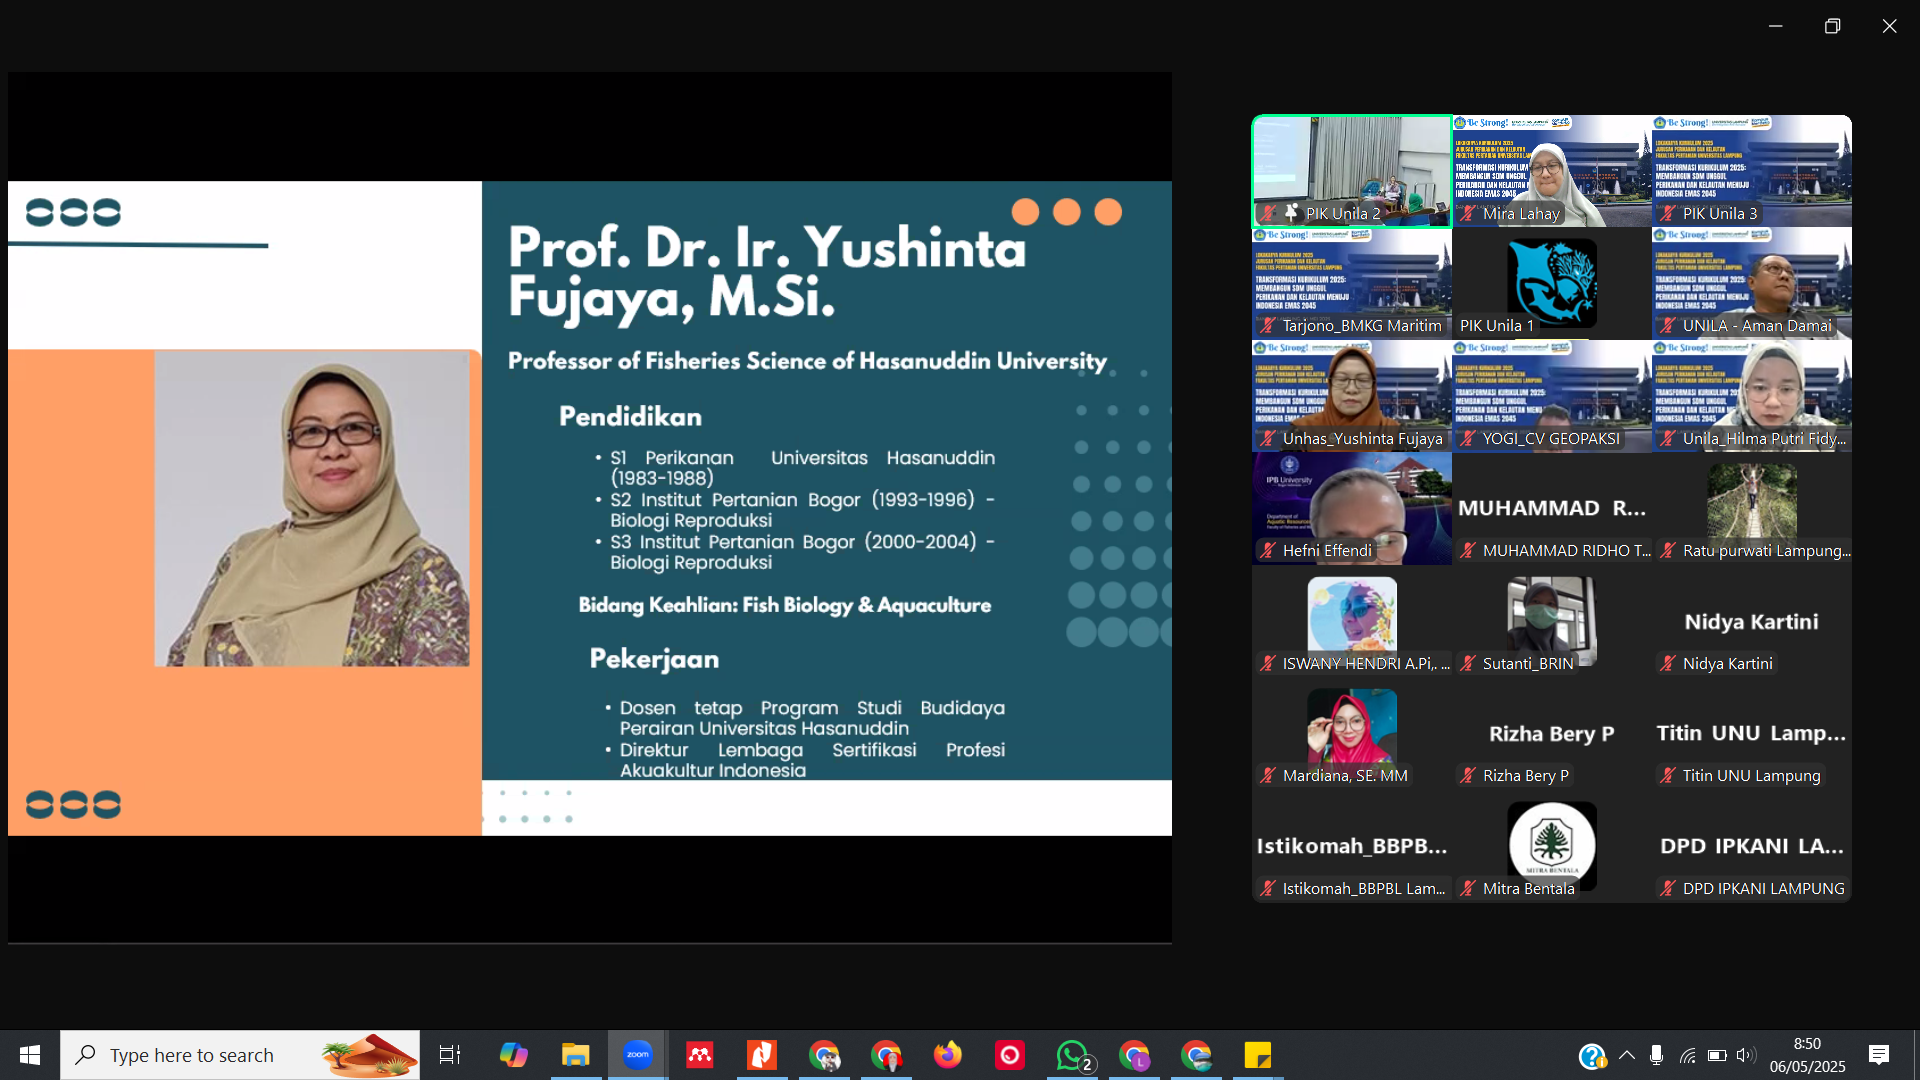Launch Firefox from the taskbar
The width and height of the screenshot is (1920, 1080).
tap(947, 1055)
